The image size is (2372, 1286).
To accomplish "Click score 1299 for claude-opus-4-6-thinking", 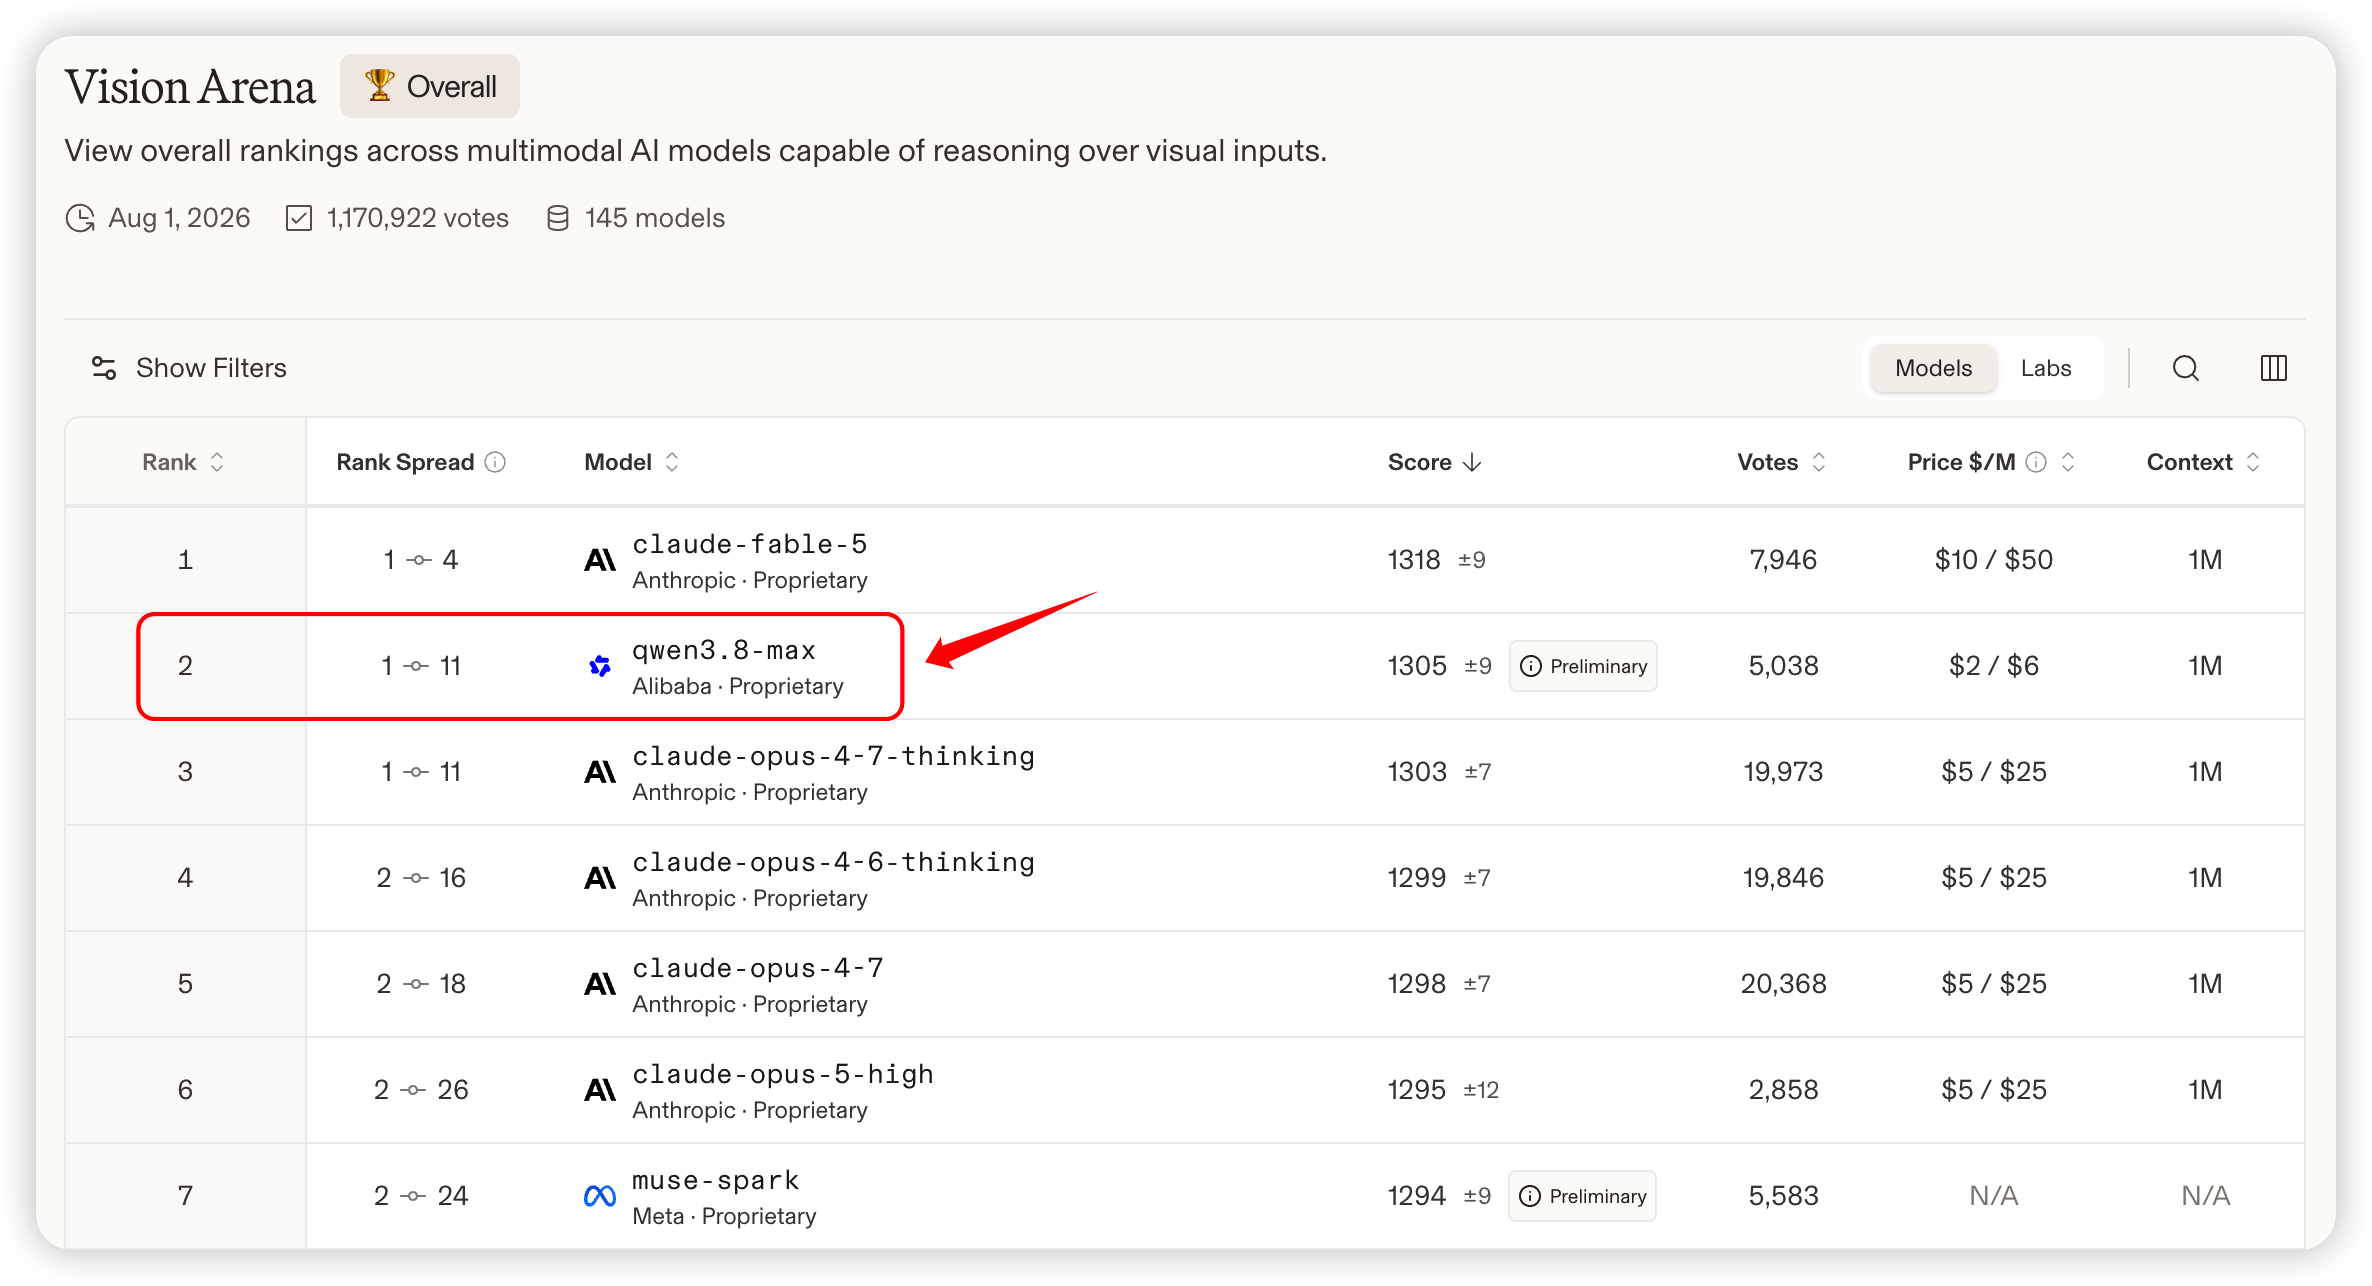I will [x=1417, y=878].
